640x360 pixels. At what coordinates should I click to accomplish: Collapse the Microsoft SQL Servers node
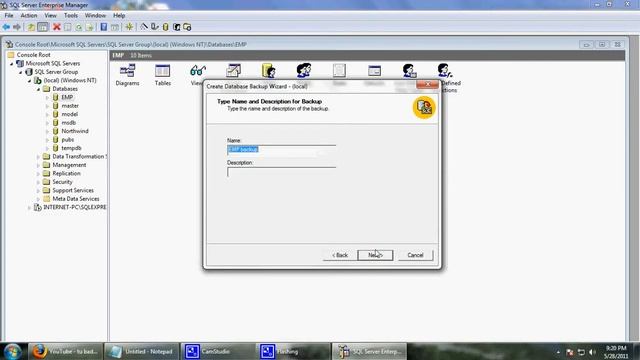click(x=11, y=64)
